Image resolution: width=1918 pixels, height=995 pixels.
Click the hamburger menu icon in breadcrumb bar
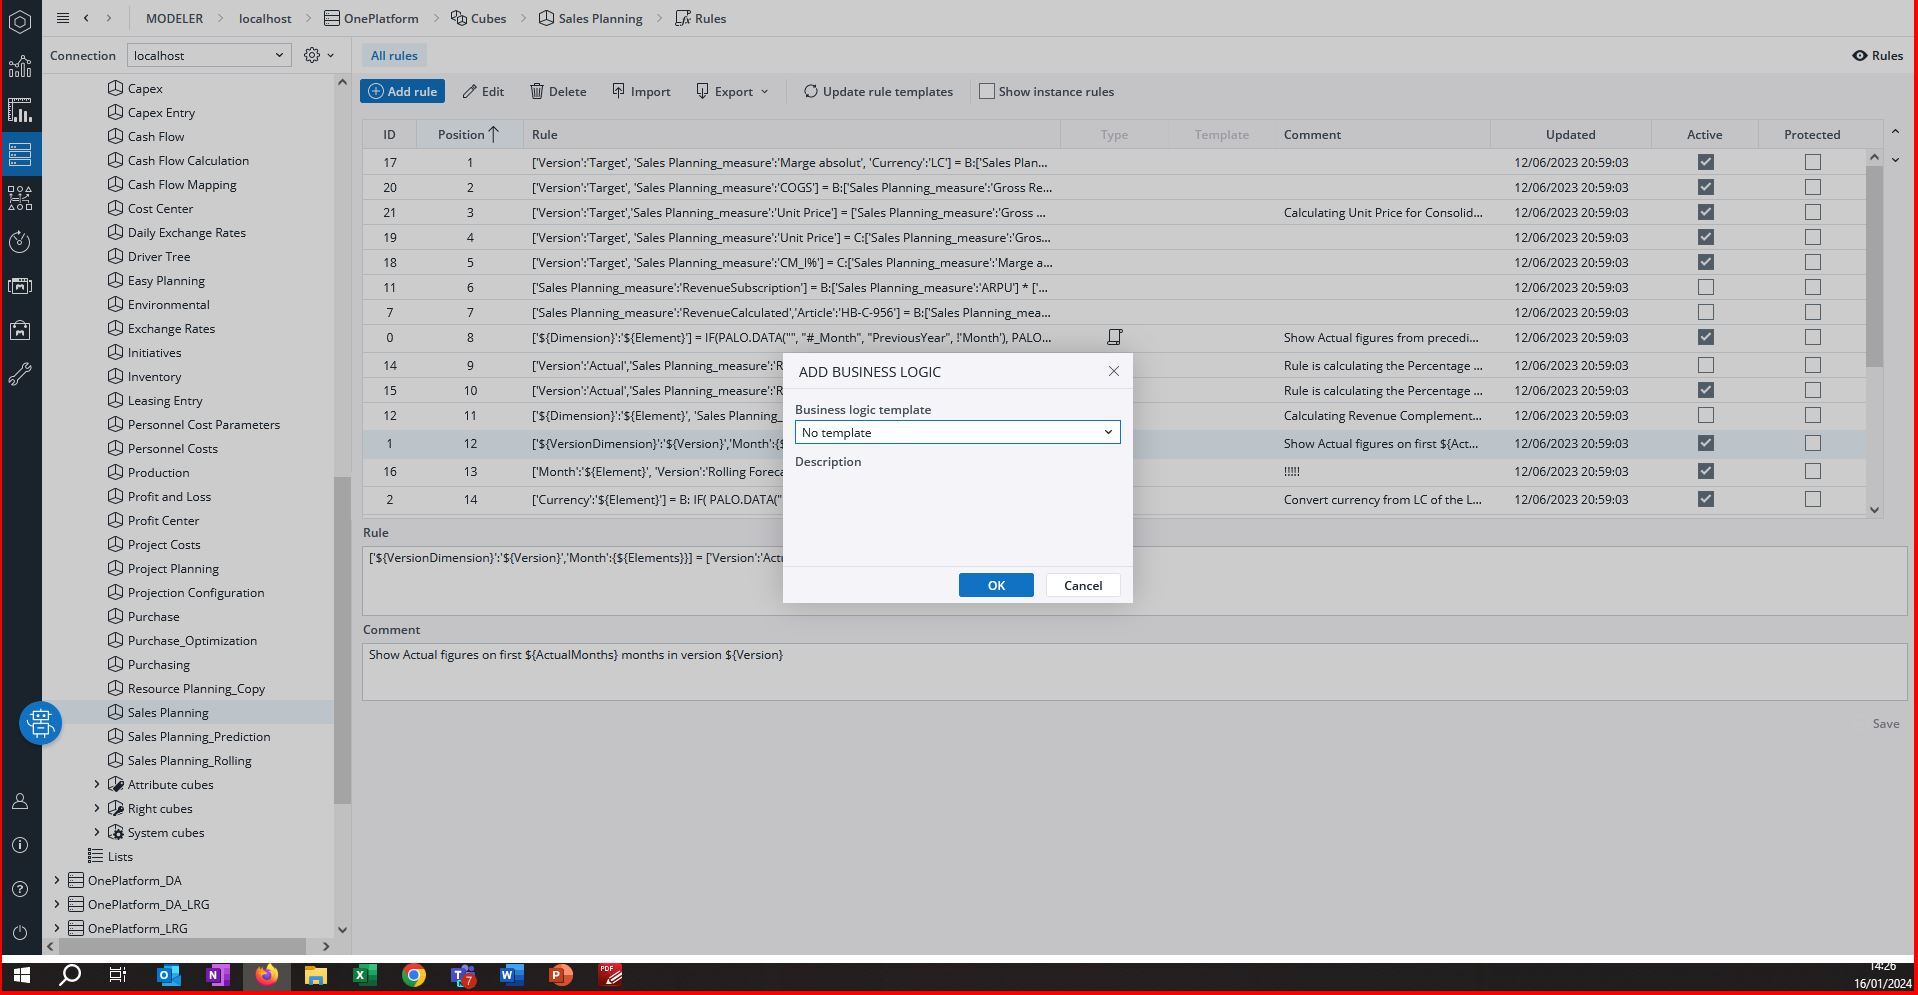(x=63, y=18)
